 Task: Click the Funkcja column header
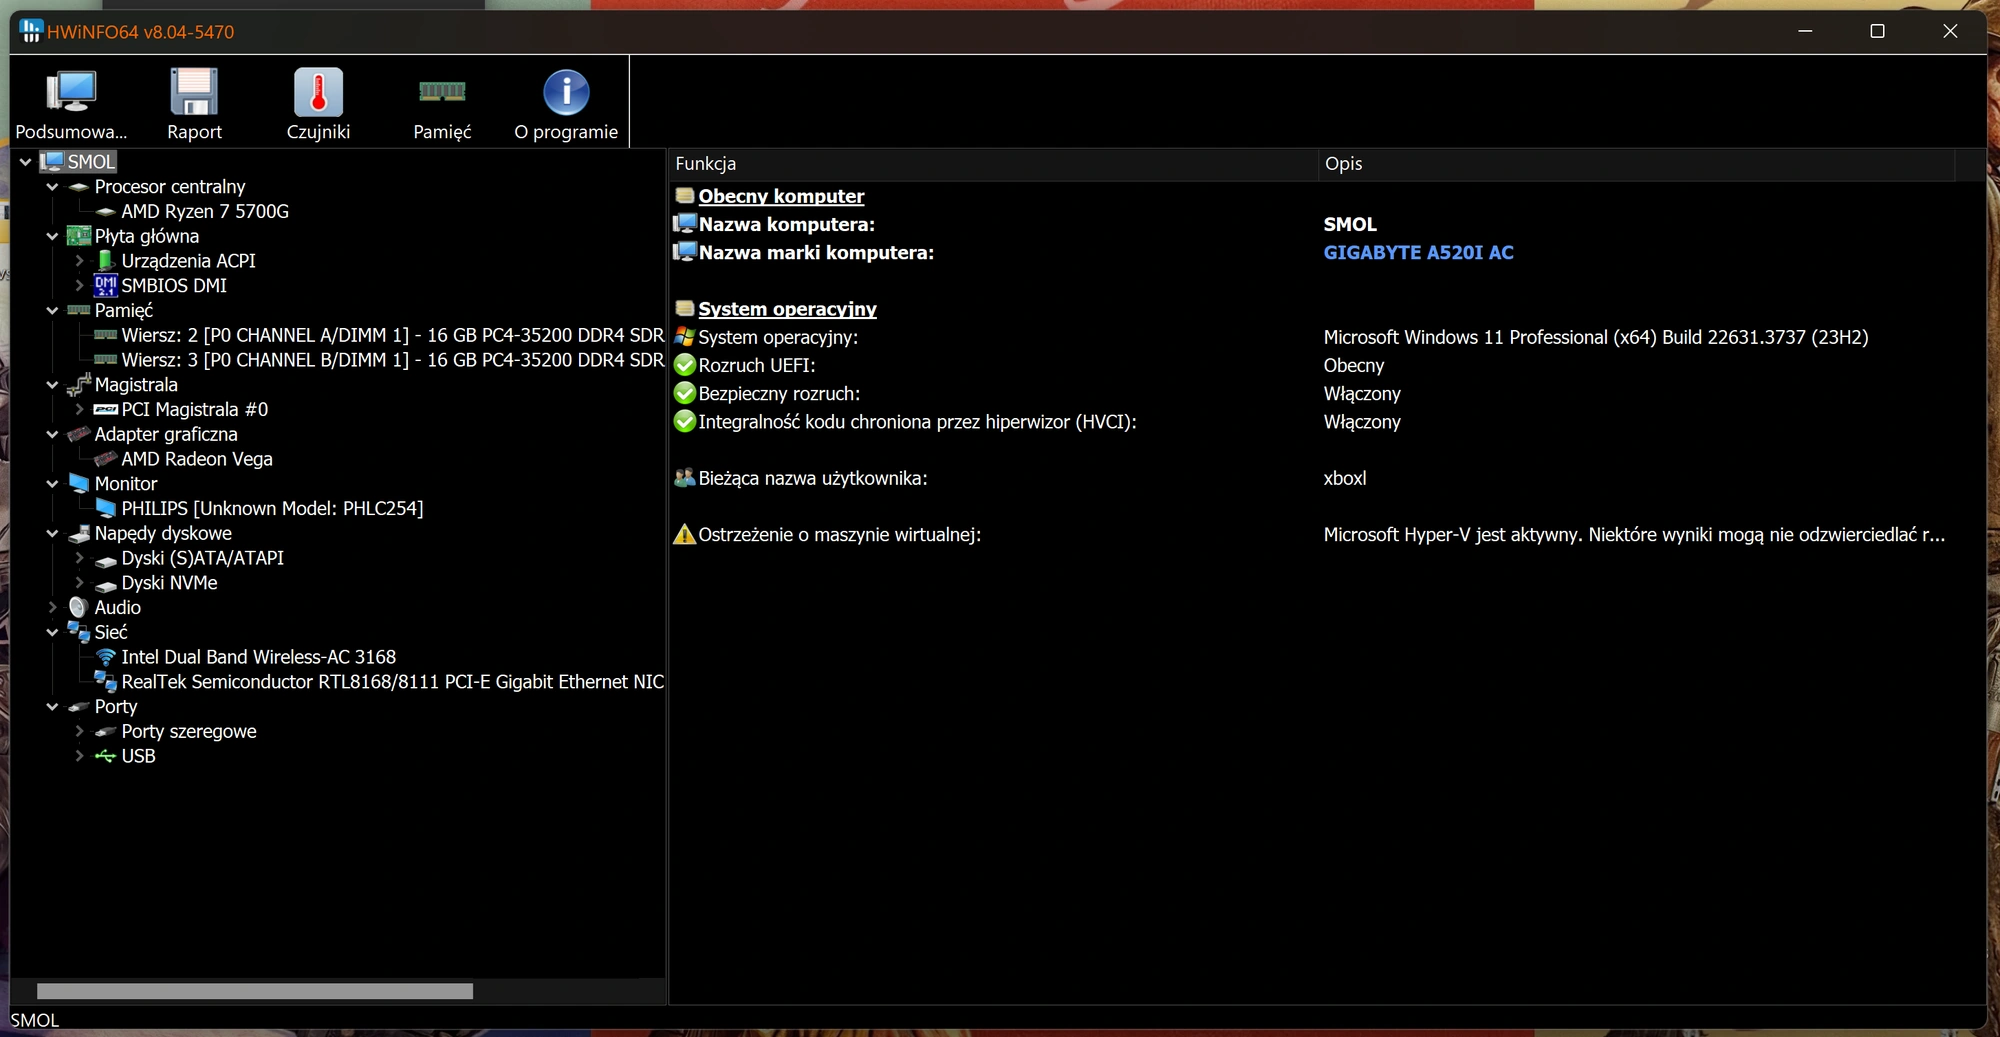coord(993,164)
